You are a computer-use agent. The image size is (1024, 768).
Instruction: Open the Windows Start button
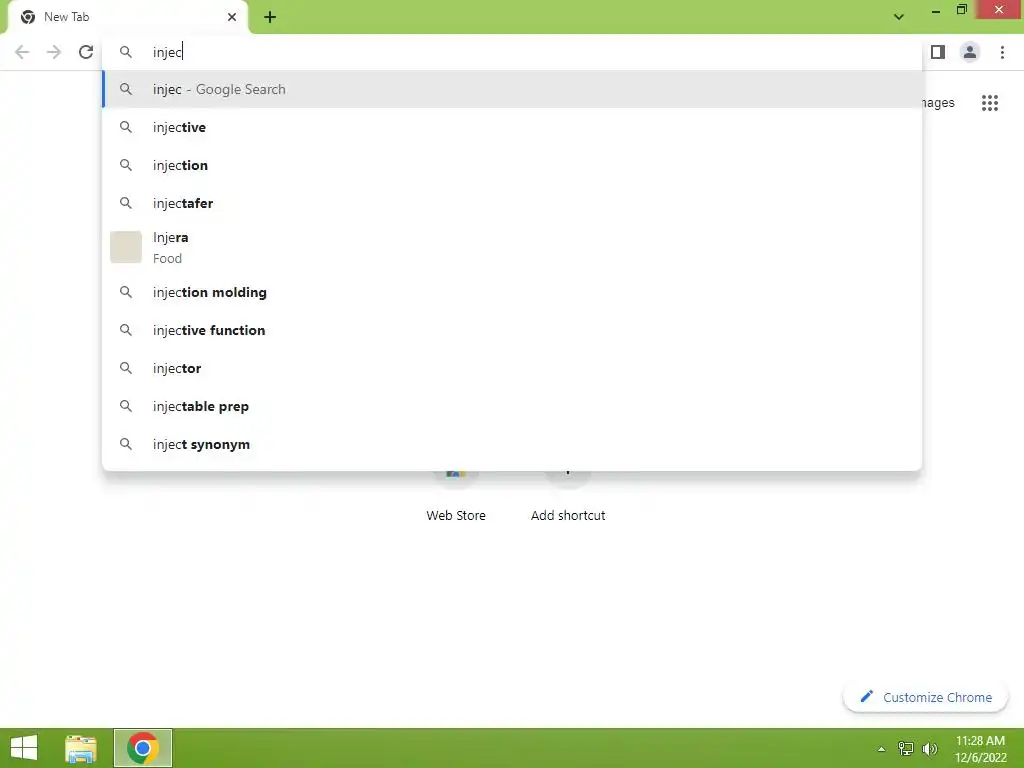(24, 748)
